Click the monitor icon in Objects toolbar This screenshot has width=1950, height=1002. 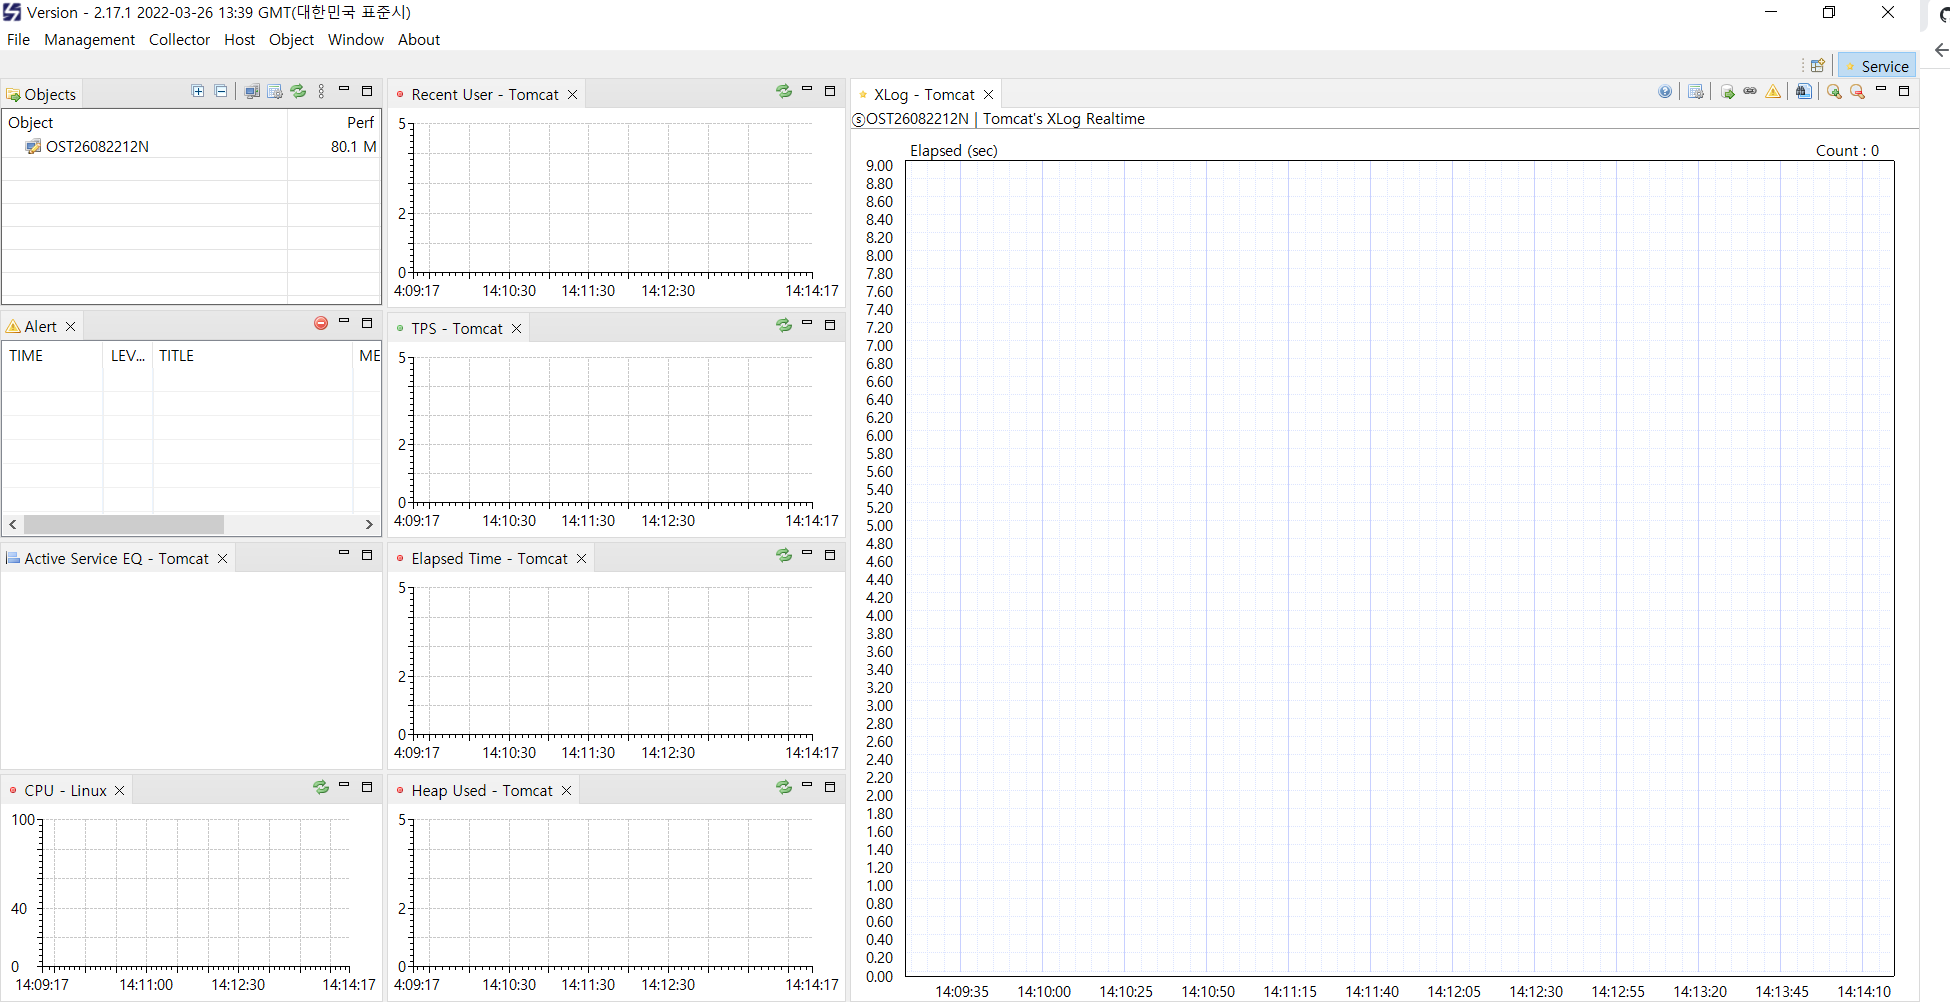click(x=252, y=91)
